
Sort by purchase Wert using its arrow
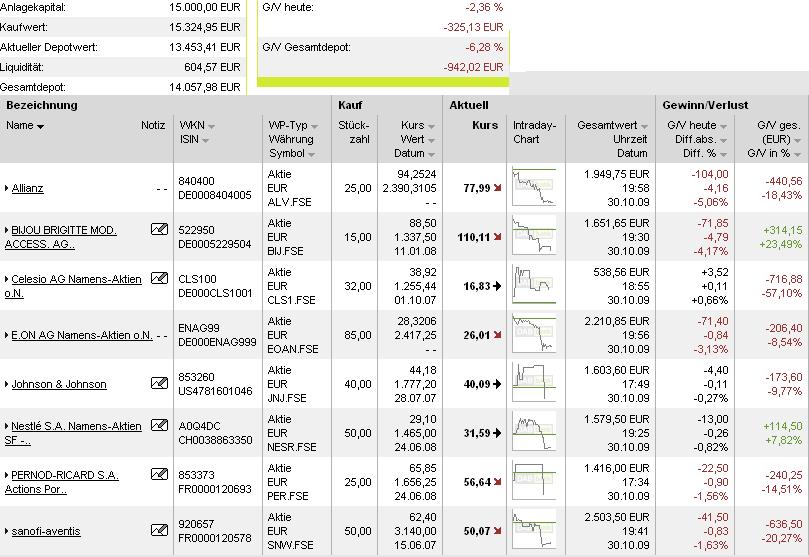[x=431, y=140]
